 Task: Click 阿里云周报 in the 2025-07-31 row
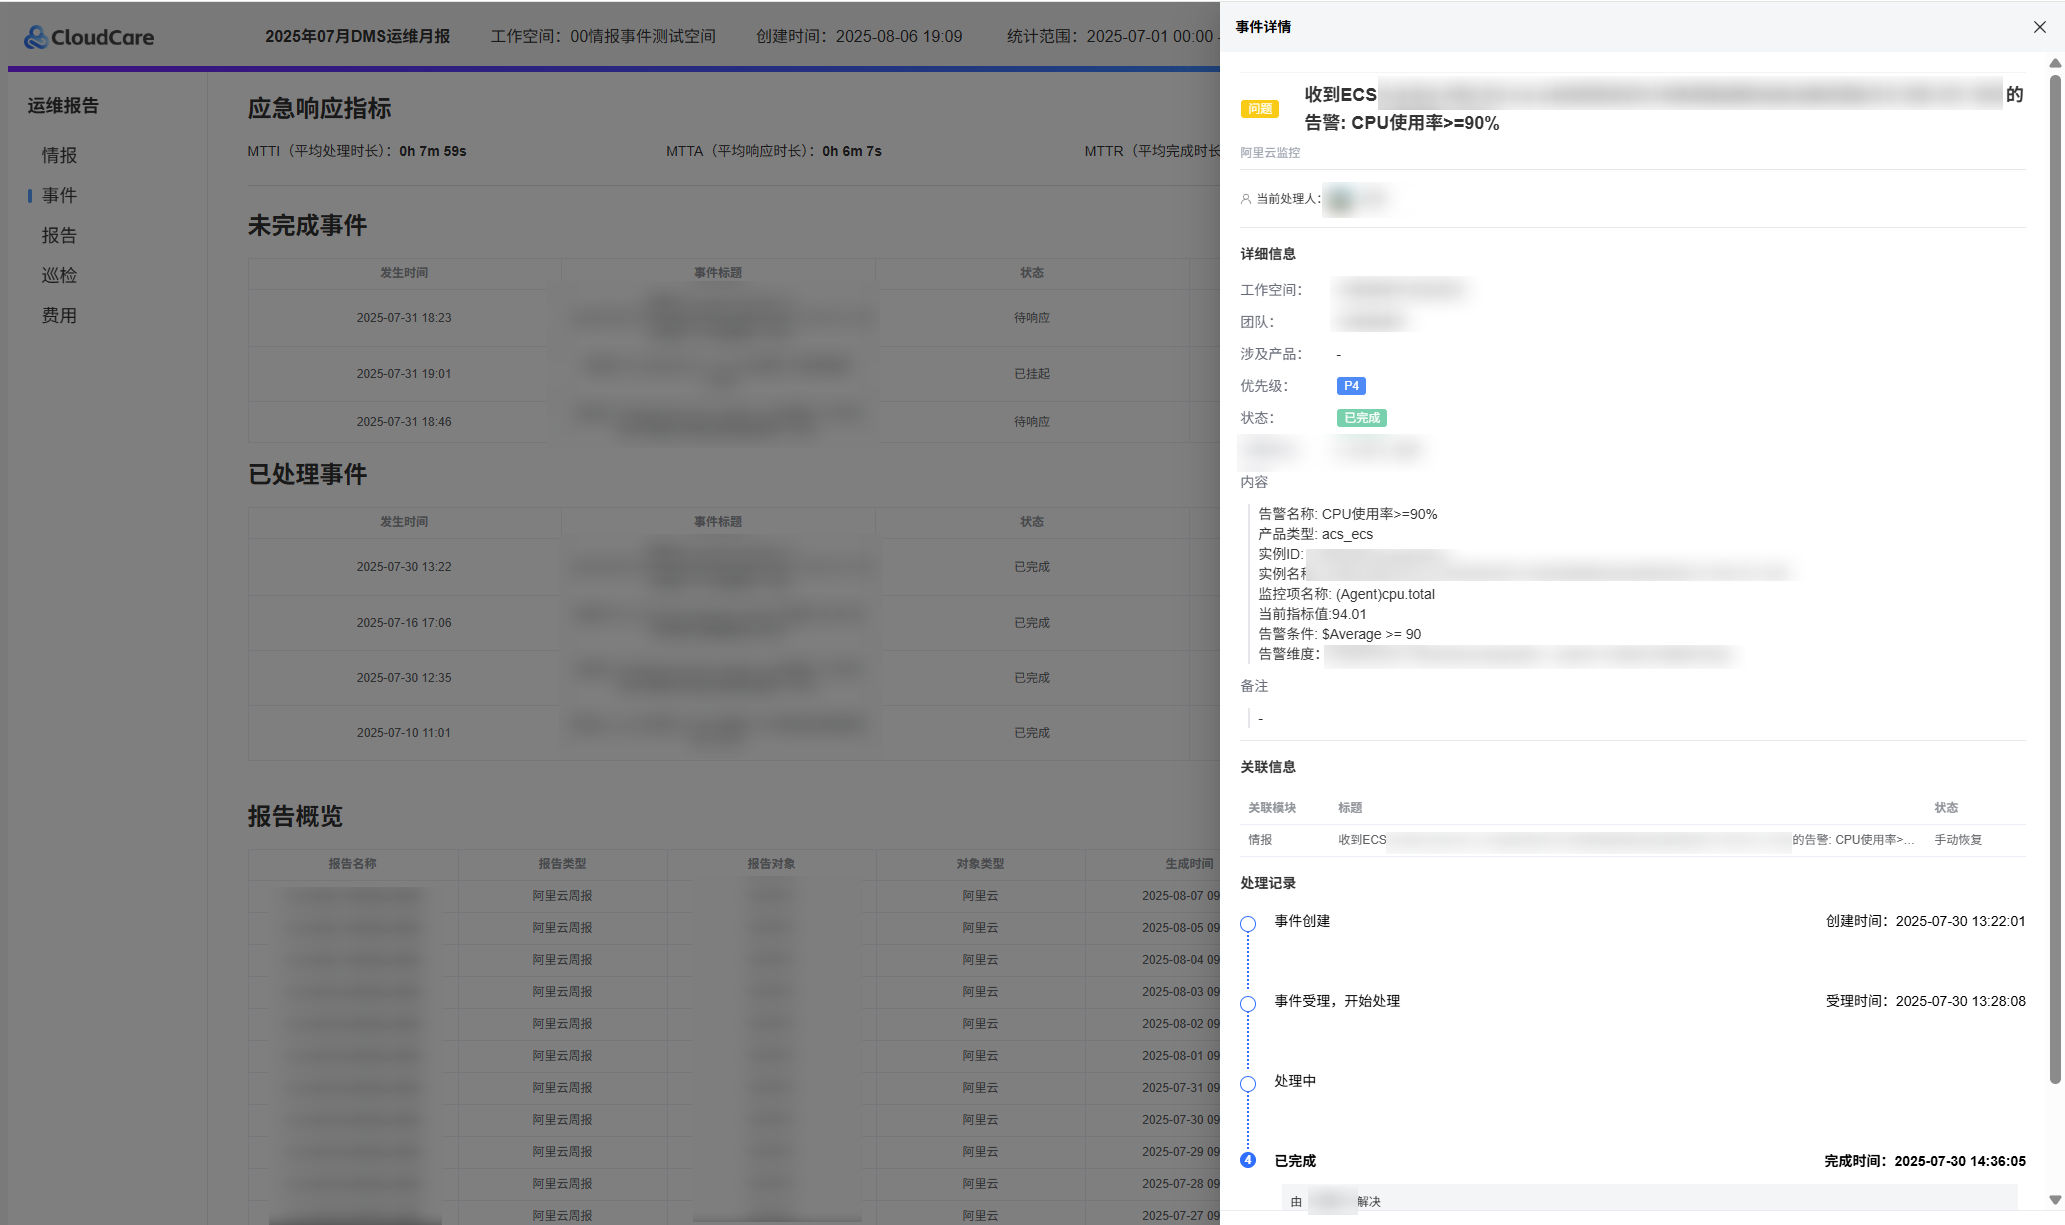tap(562, 1088)
